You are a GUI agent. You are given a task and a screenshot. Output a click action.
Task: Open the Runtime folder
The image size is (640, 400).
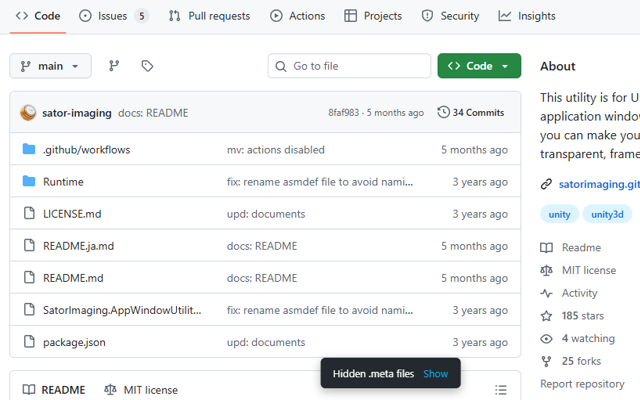[63, 182]
